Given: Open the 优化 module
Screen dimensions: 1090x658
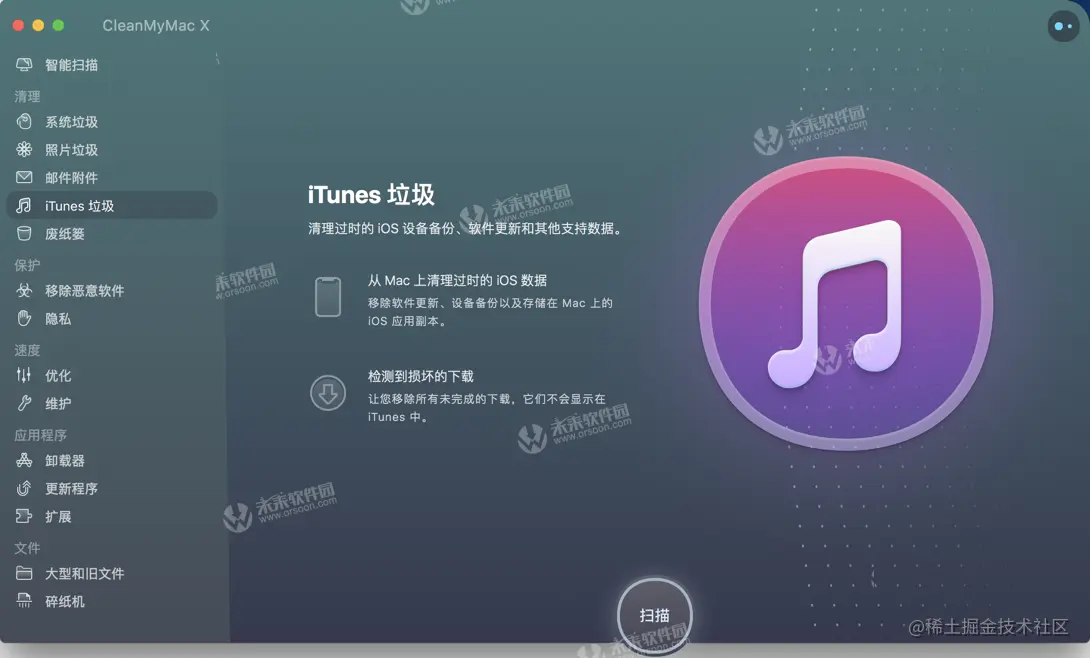Looking at the screenshot, I should [x=111, y=375].
